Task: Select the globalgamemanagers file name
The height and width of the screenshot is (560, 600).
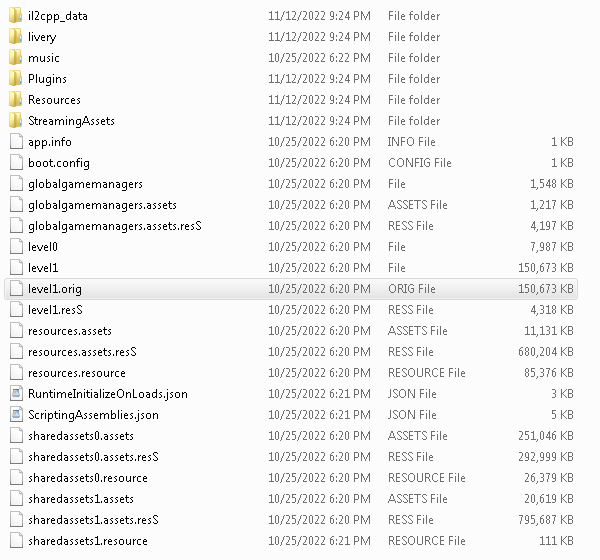Action: click(85, 184)
